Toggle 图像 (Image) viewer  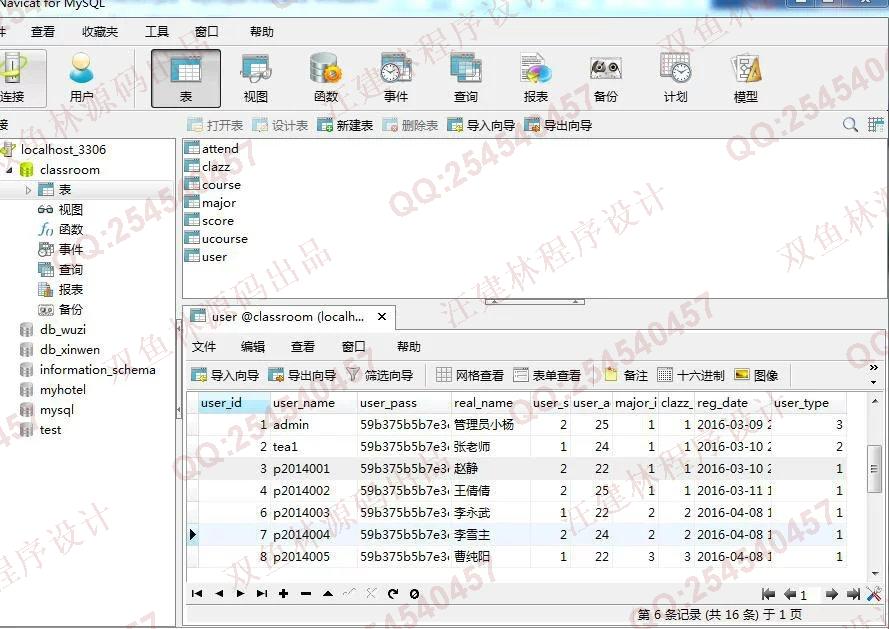(x=756, y=375)
